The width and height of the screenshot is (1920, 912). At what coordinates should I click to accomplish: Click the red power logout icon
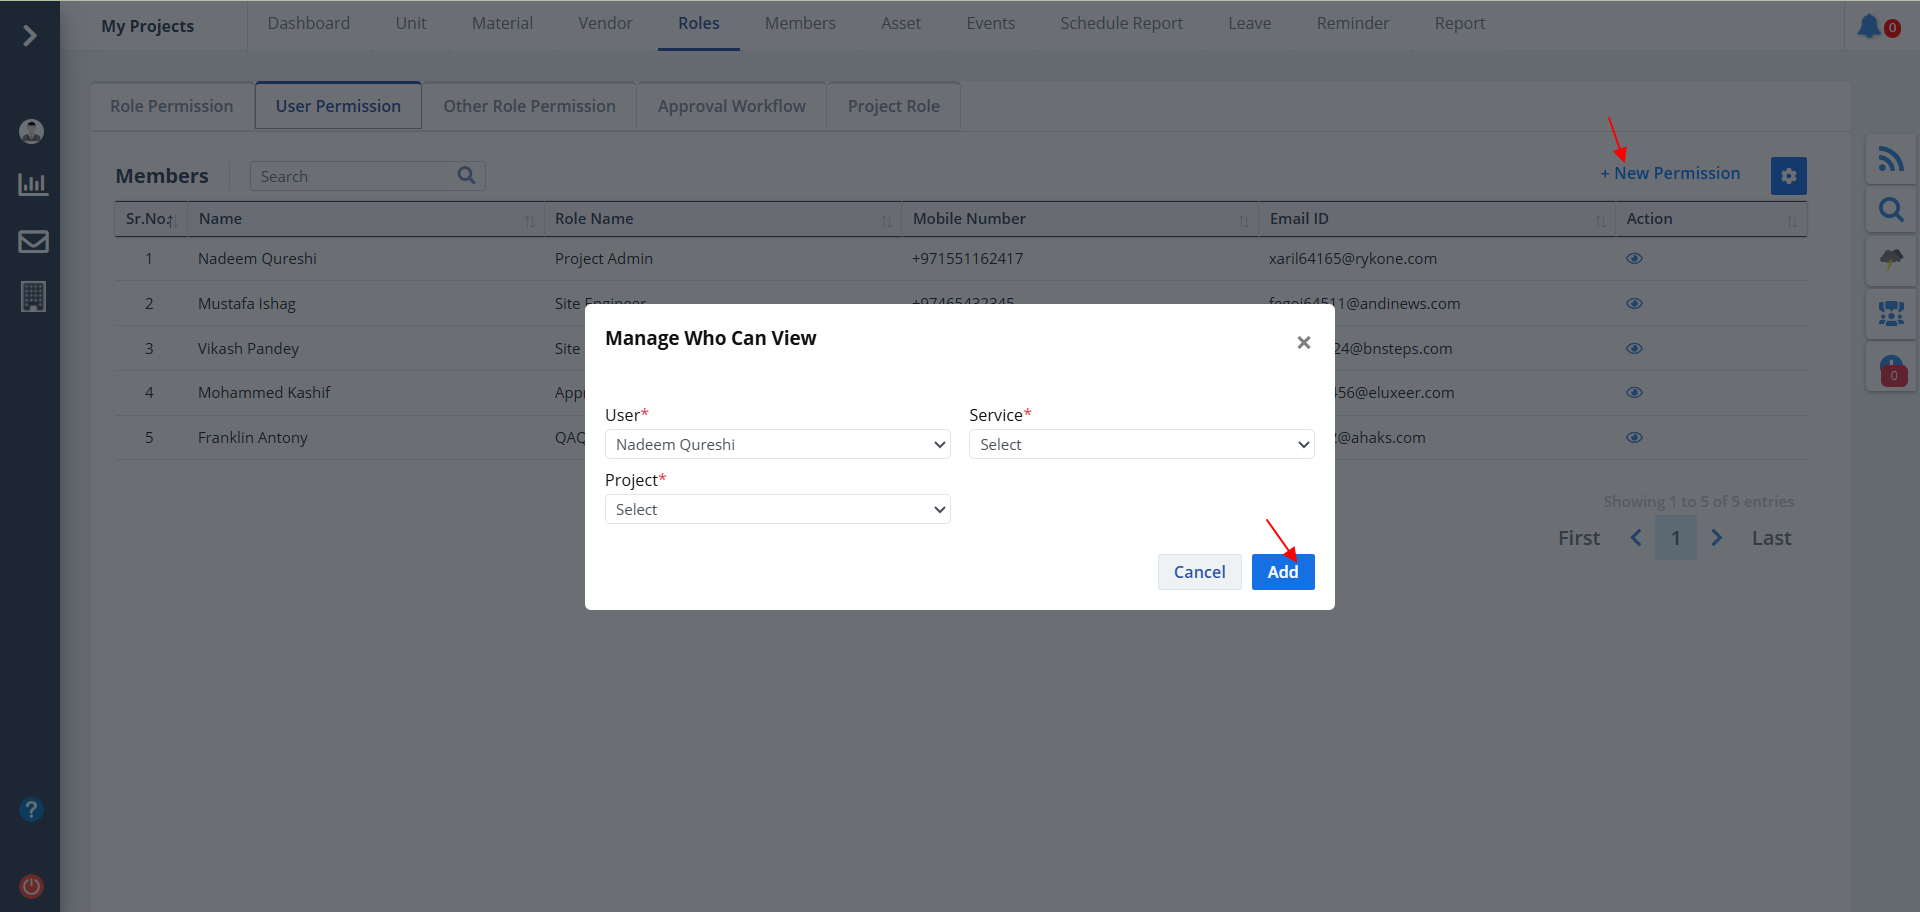(32, 886)
